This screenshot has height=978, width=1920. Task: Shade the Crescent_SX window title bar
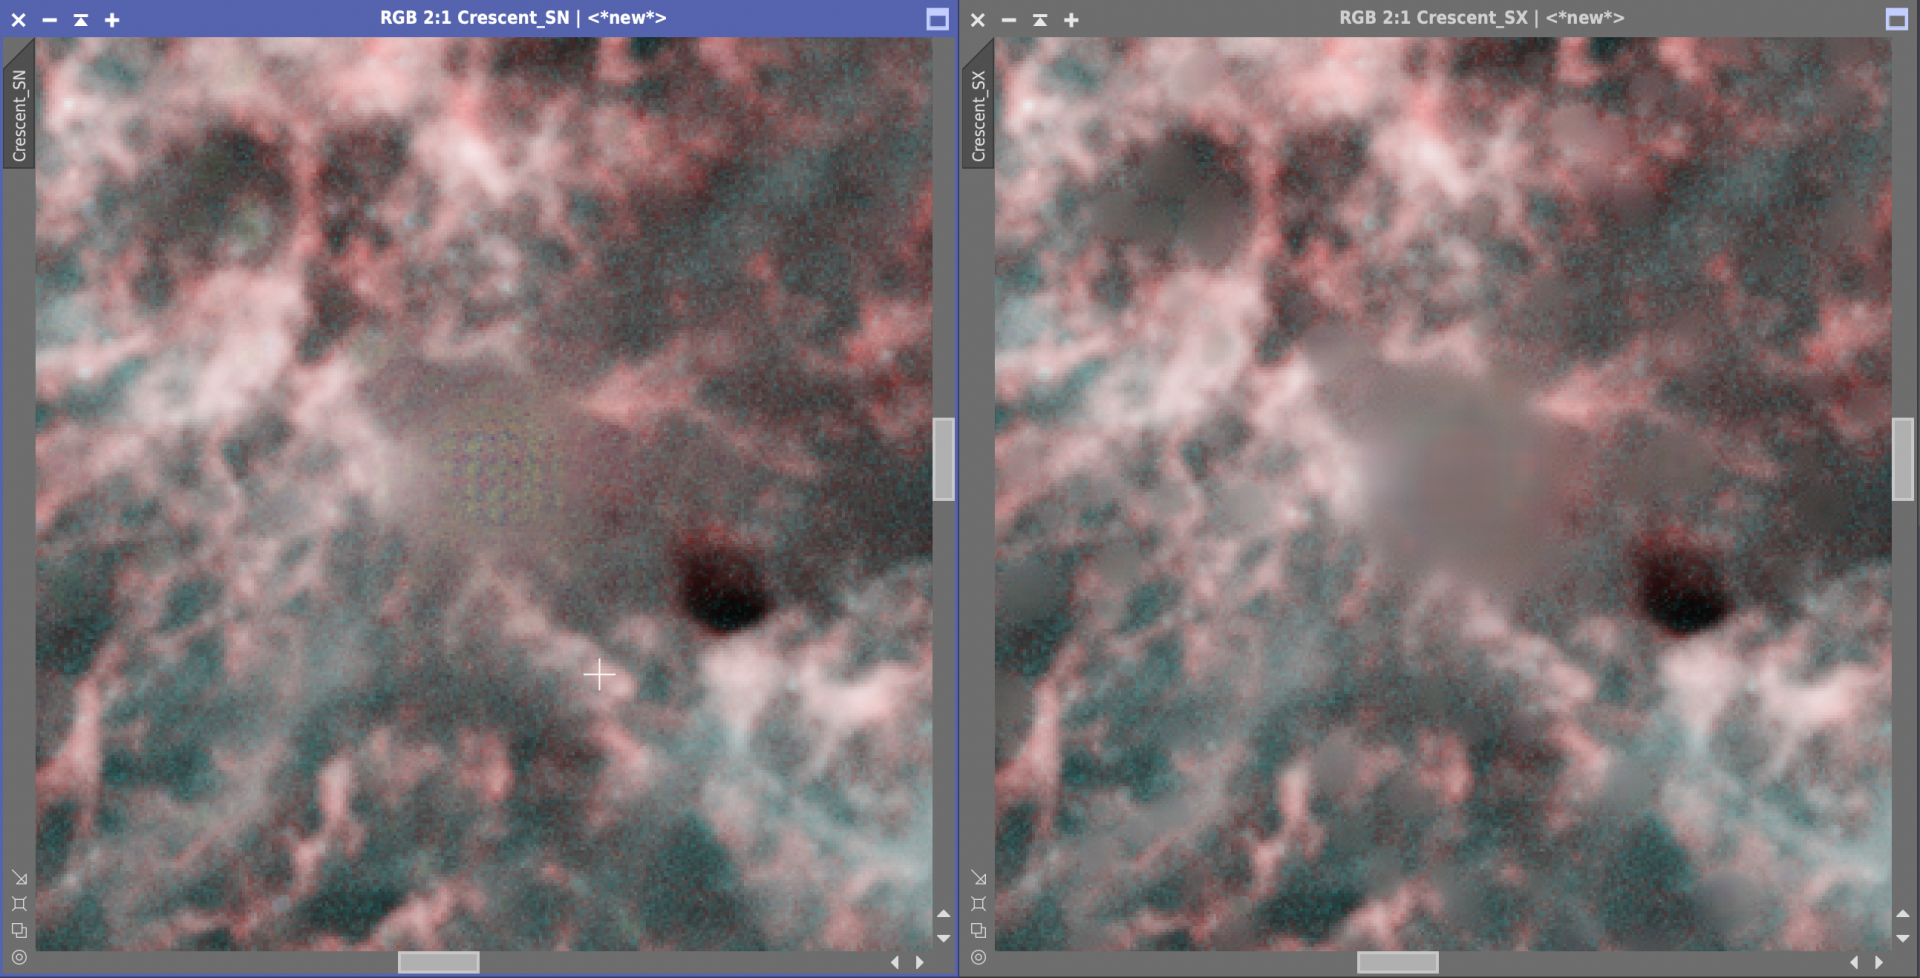[1040, 19]
